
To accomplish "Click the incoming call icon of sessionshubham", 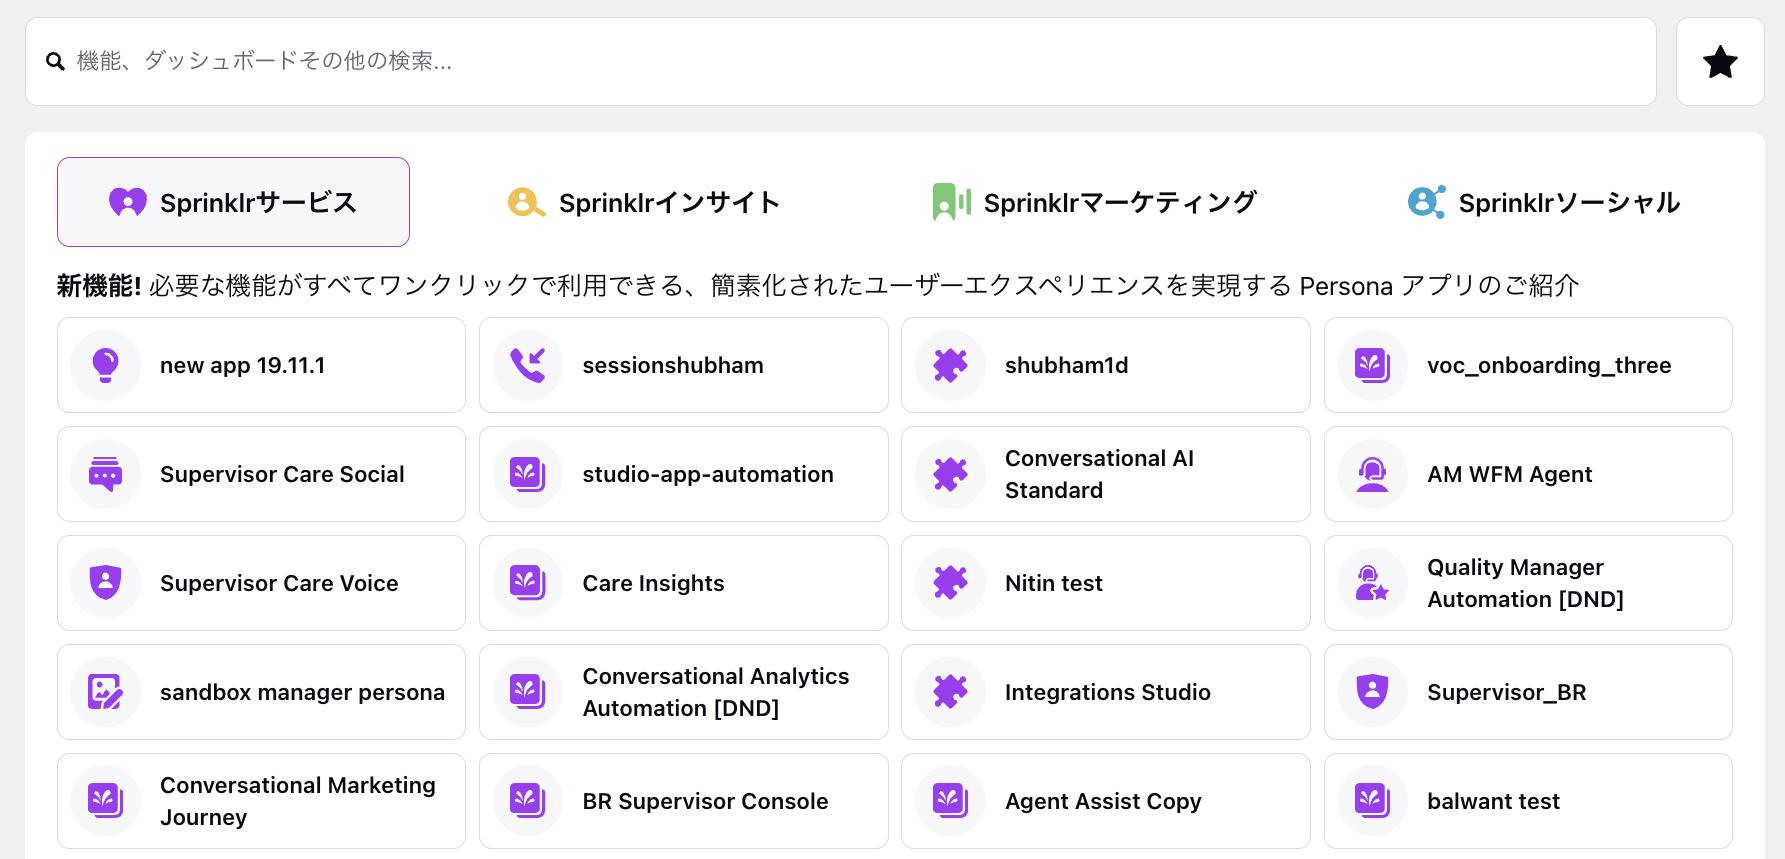I will (x=528, y=365).
